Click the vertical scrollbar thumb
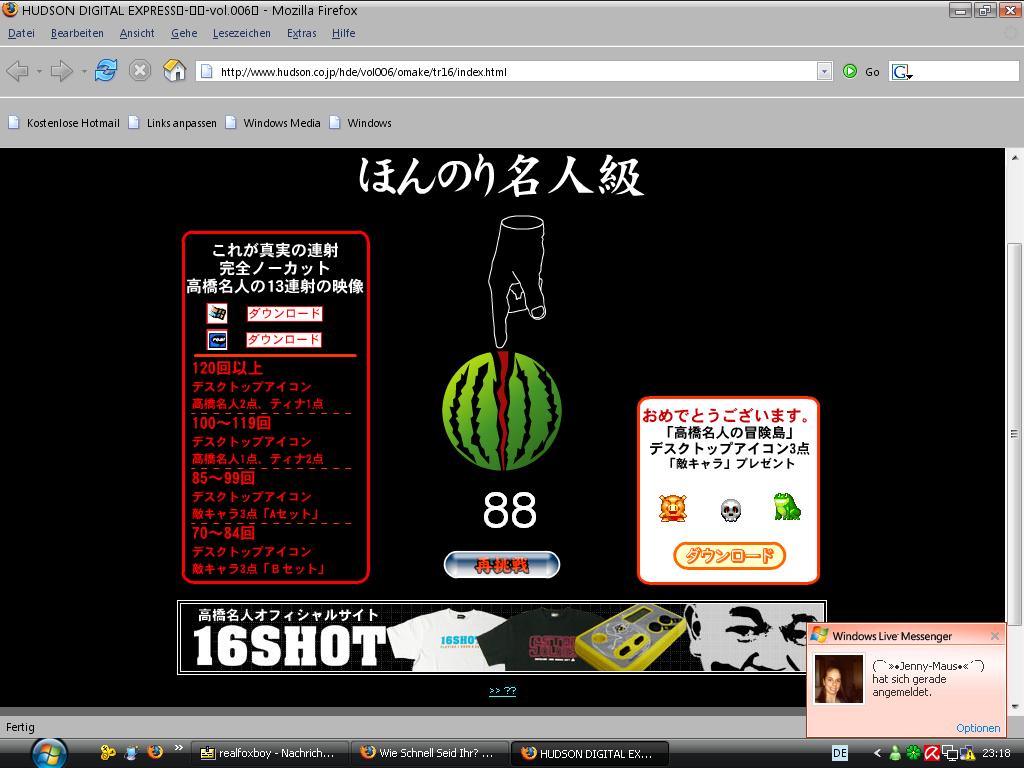Image resolution: width=1024 pixels, height=768 pixels. [1014, 434]
